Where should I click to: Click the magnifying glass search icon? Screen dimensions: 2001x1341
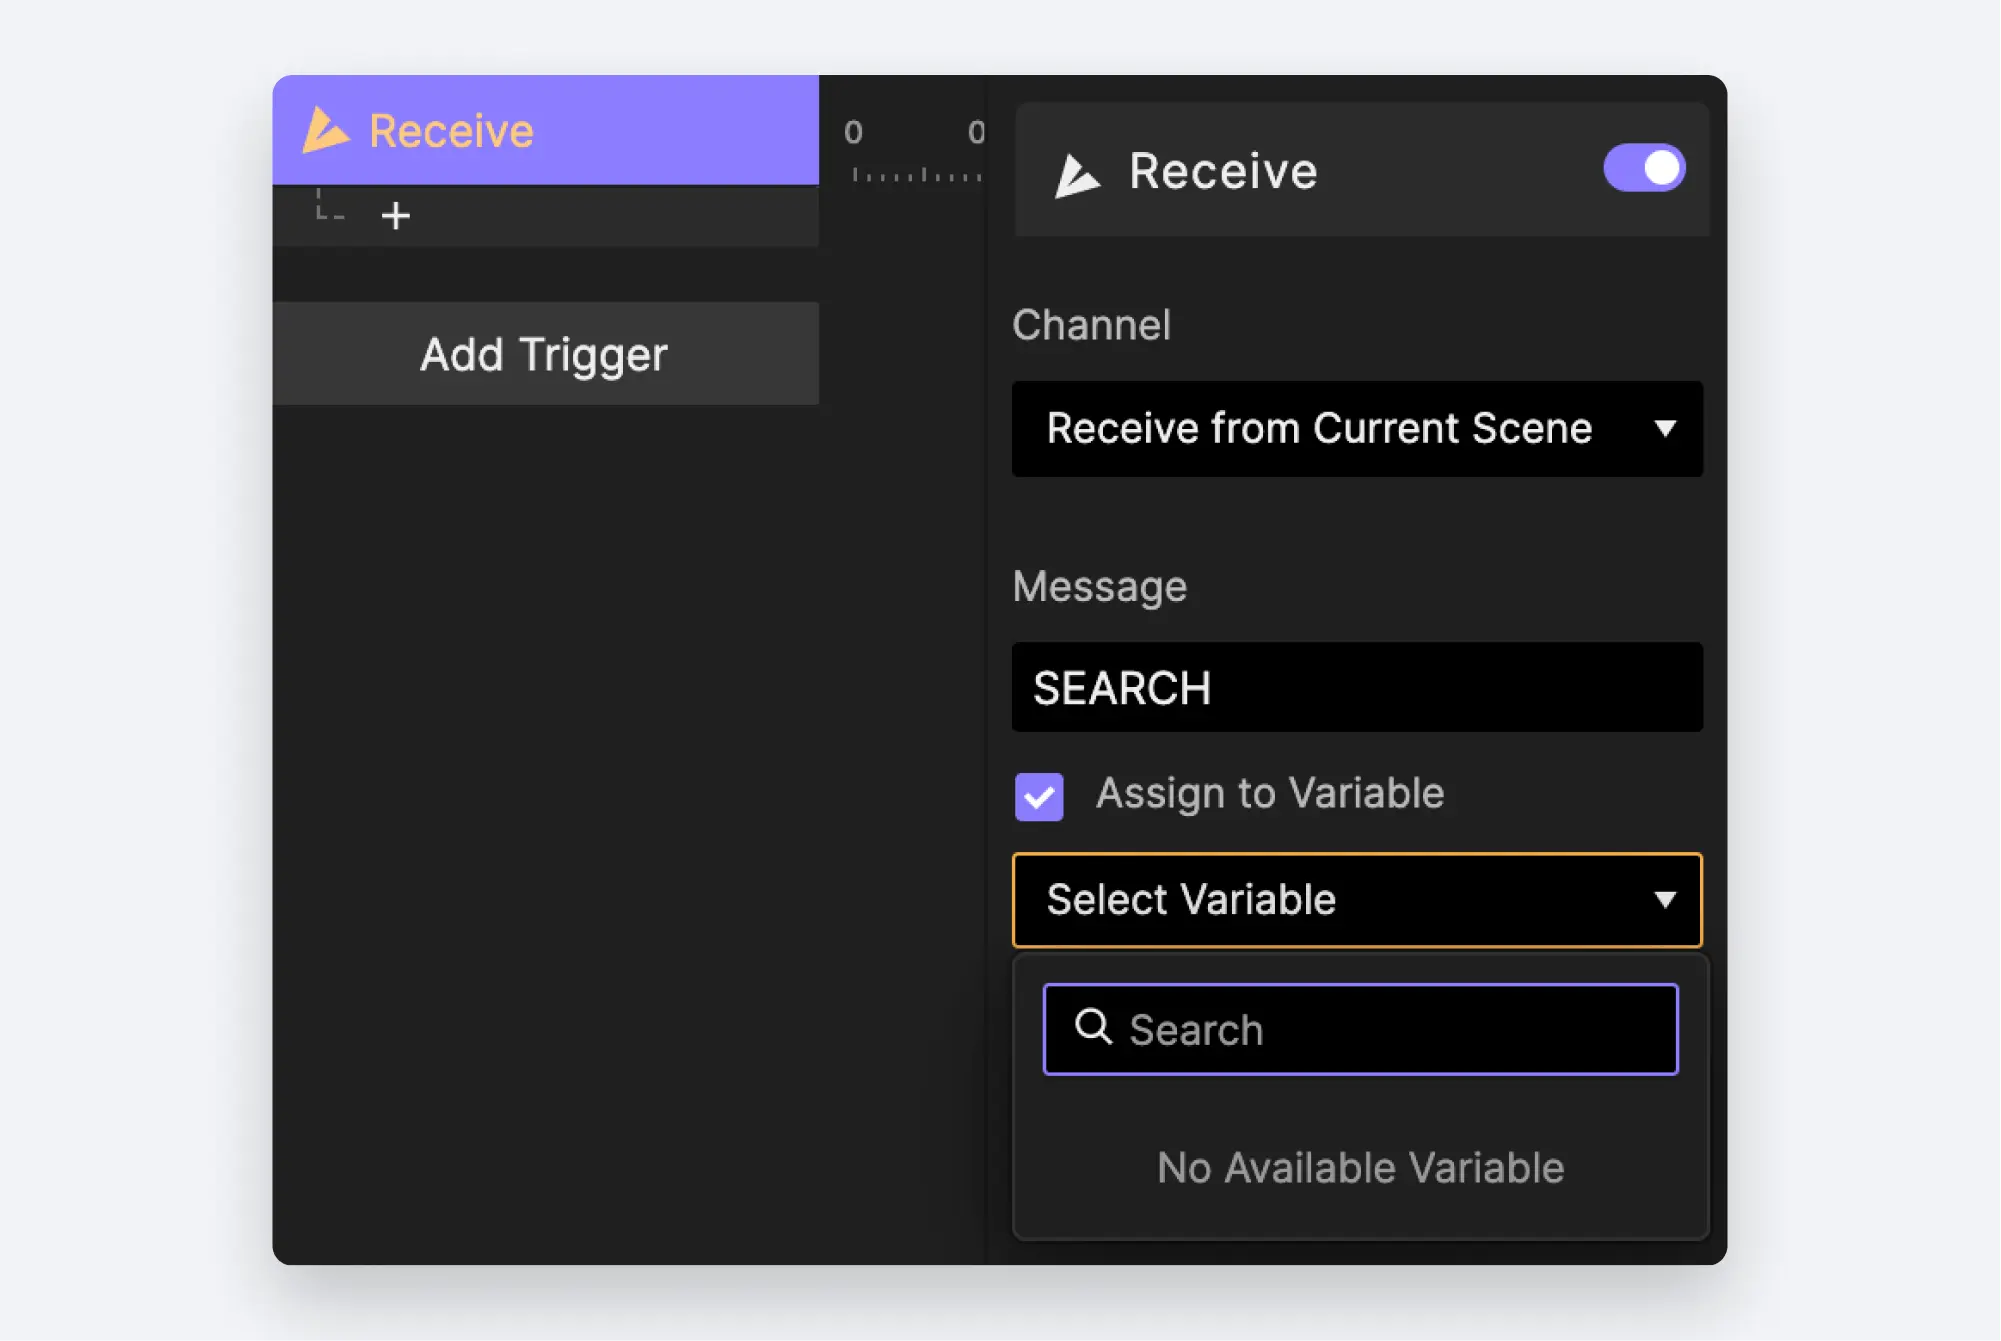[1092, 1027]
